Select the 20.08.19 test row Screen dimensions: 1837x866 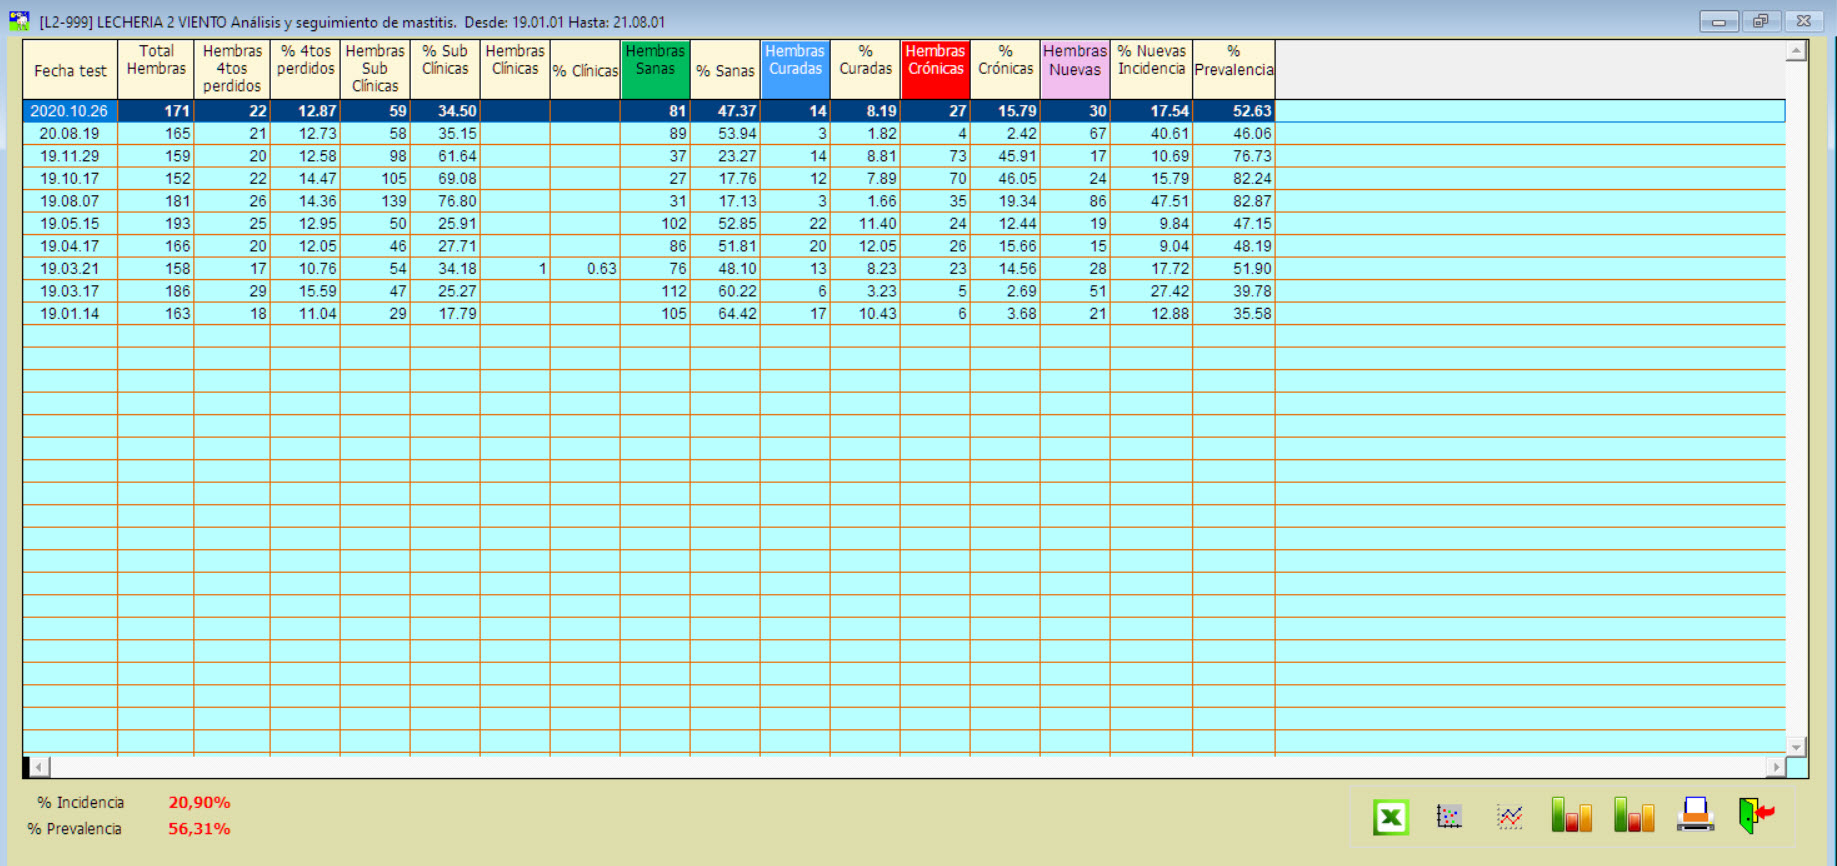(69, 133)
